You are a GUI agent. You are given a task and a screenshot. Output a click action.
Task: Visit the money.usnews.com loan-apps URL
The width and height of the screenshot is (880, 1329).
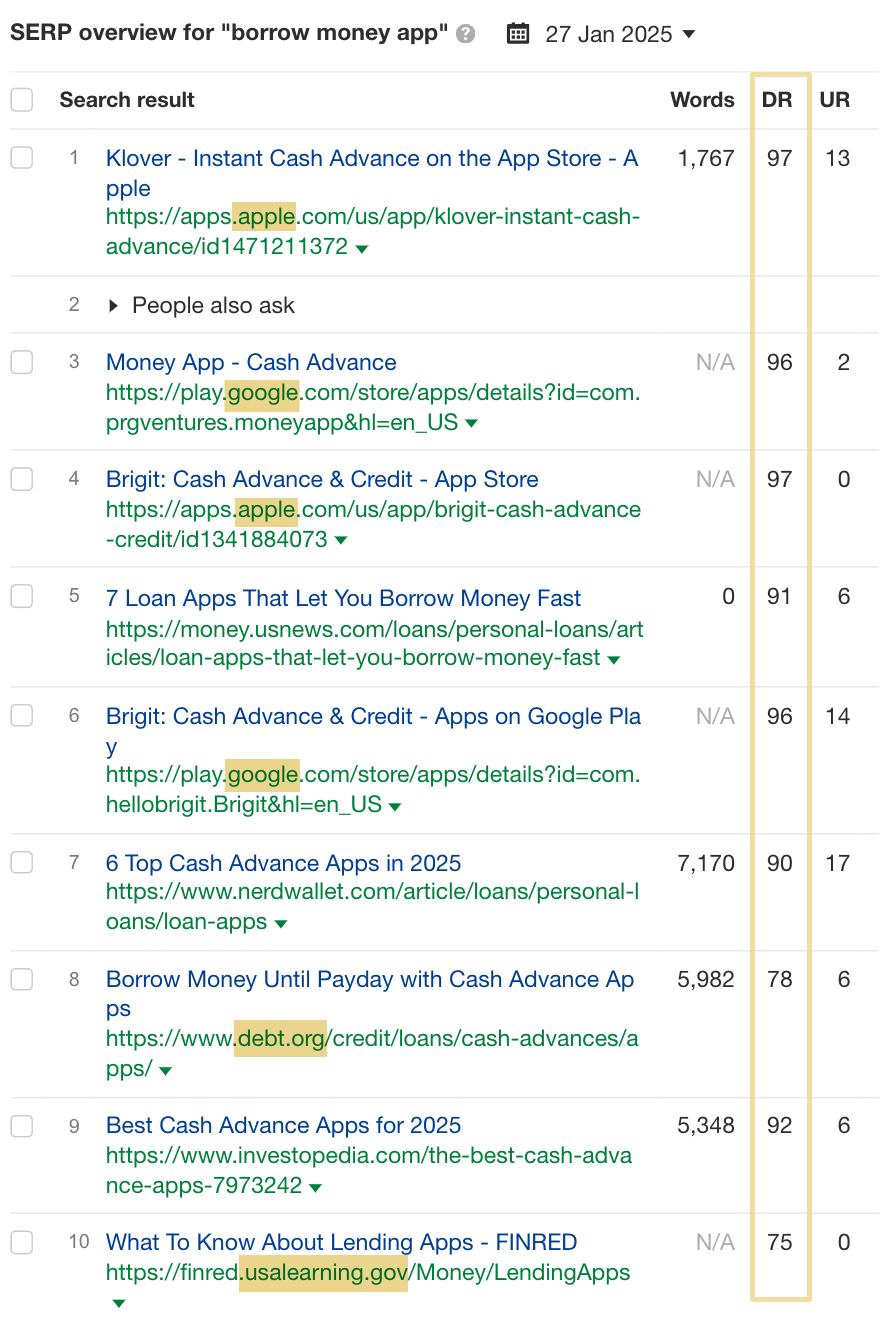tap(375, 643)
